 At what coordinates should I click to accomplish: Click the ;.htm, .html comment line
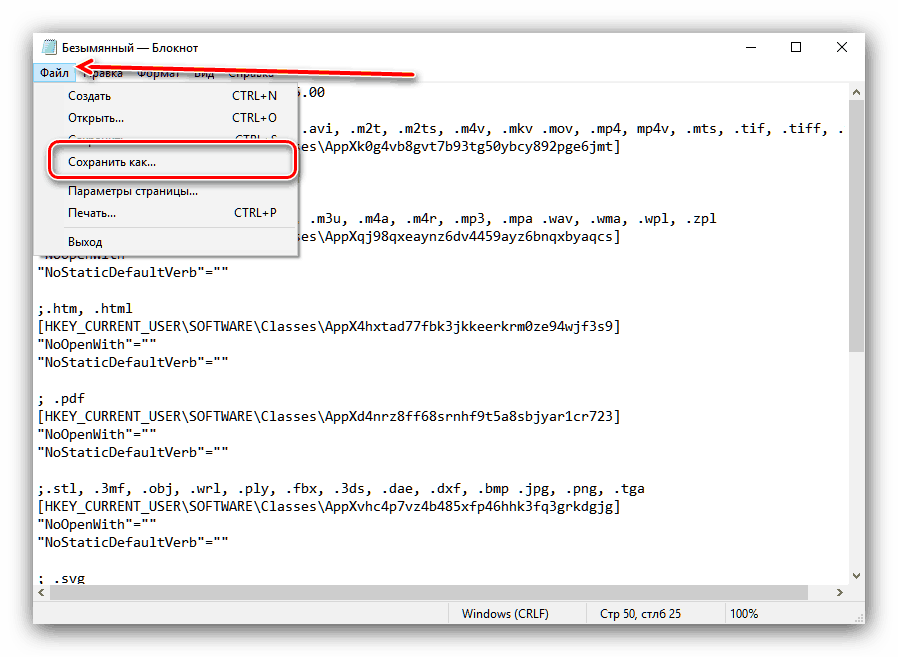85,308
